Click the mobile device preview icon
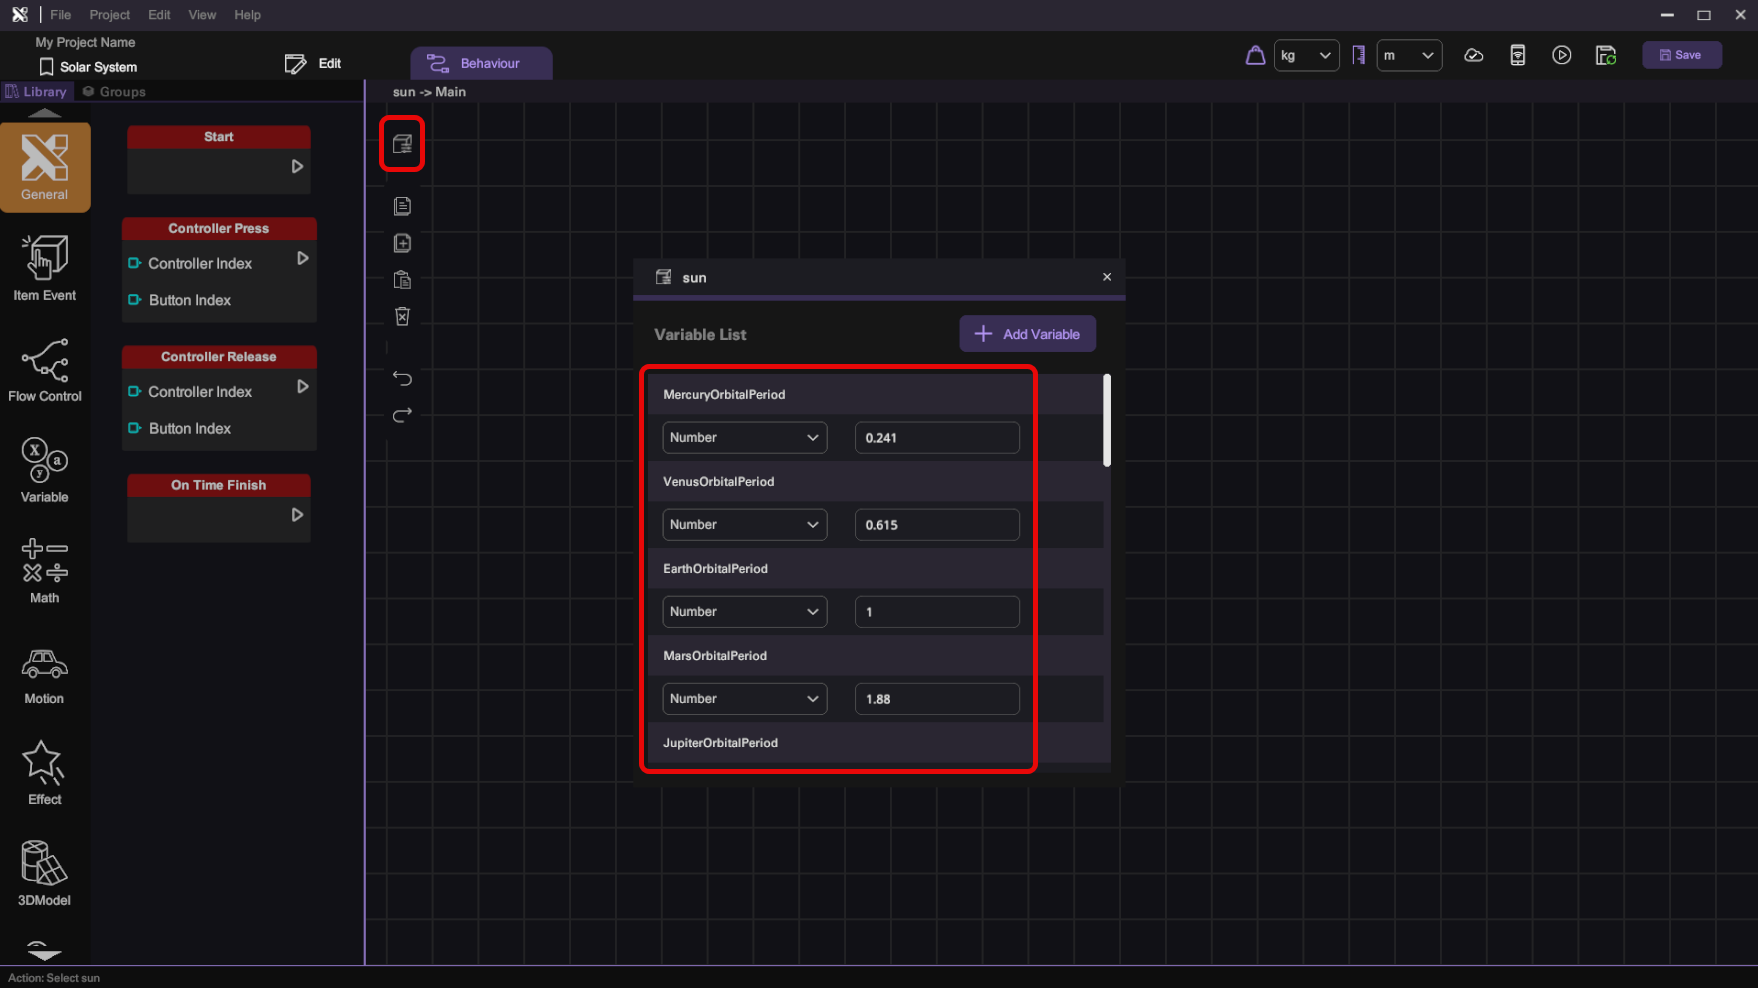The height and width of the screenshot is (988, 1758). click(x=1518, y=56)
